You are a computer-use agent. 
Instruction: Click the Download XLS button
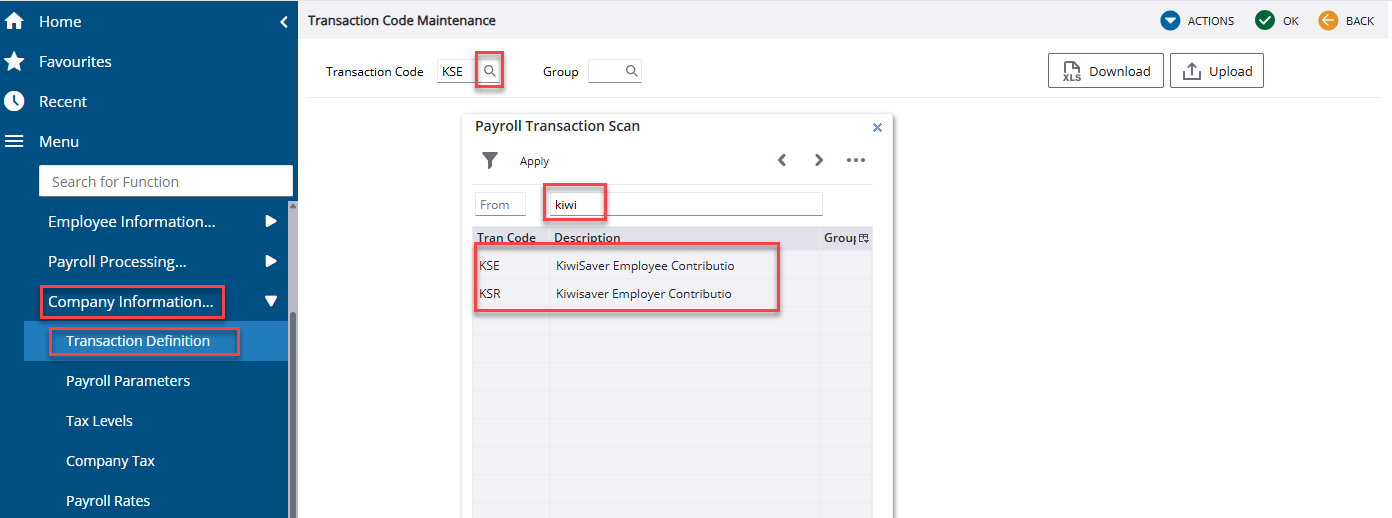click(x=1105, y=71)
